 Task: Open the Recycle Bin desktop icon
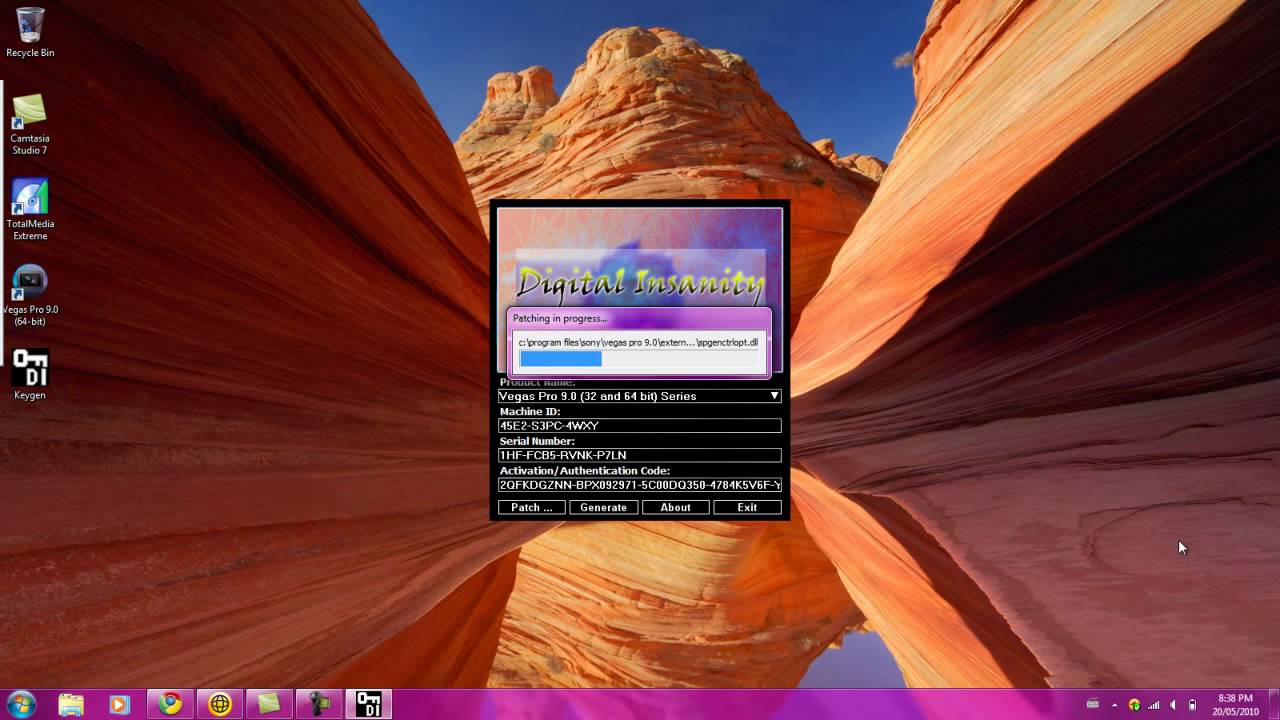30,32
